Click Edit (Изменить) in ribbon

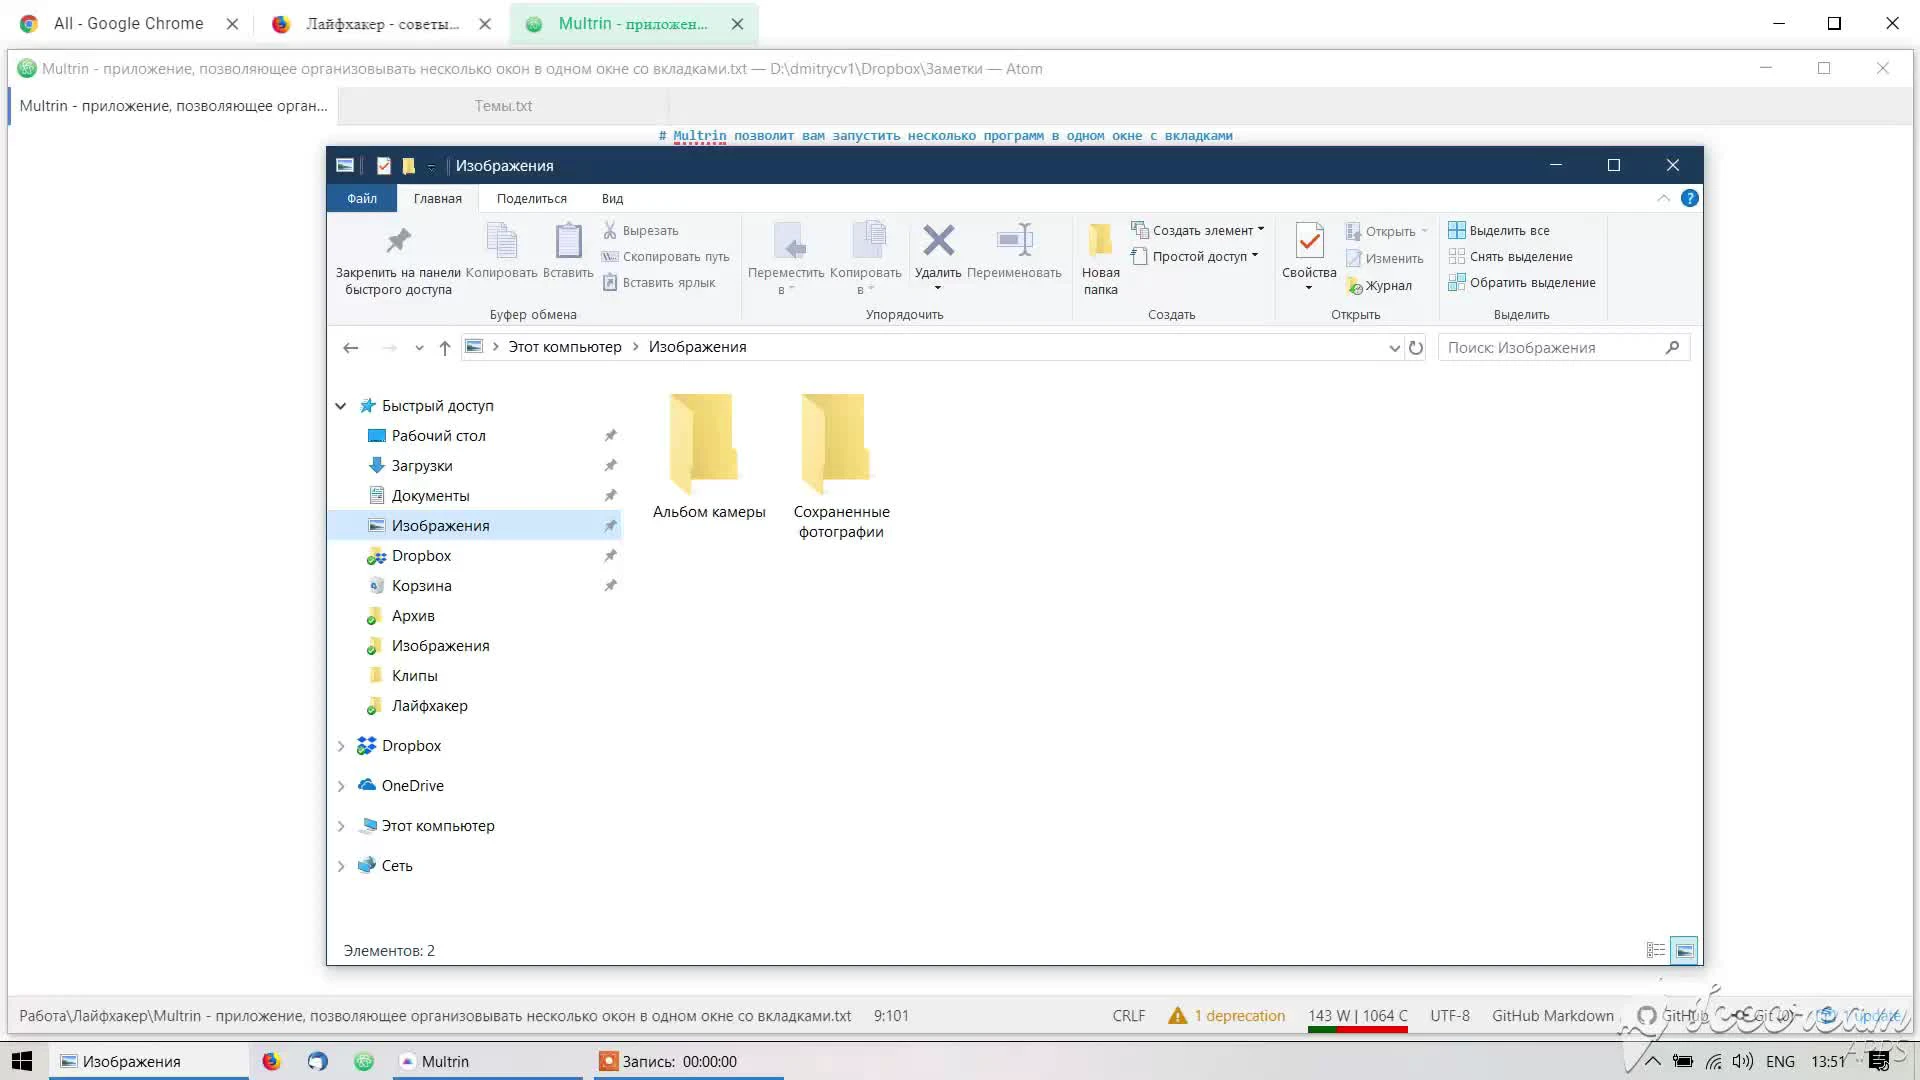point(1384,259)
